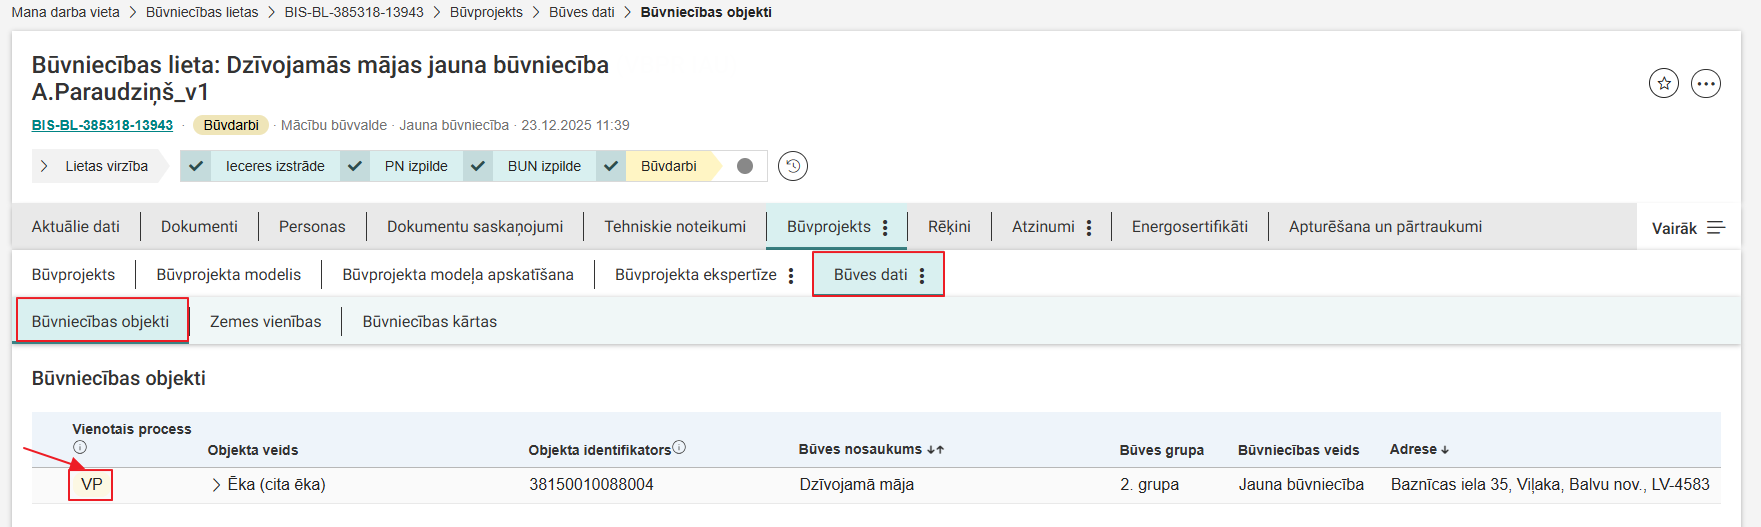Open the BIS-BL-385318-13943 case link
This screenshot has height=527, width=1761.
click(x=102, y=125)
